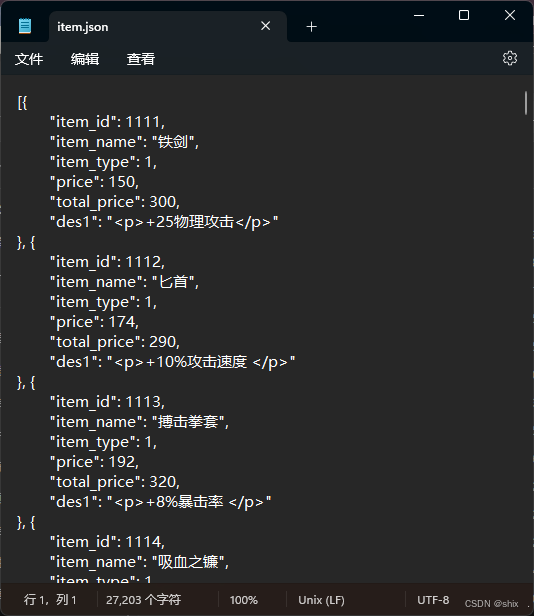Open the 编辑 menu

[x=85, y=59]
